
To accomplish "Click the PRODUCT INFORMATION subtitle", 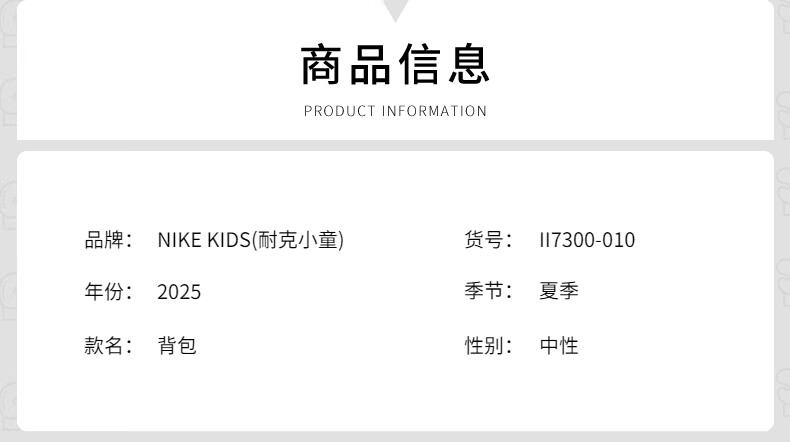I will click(396, 111).
